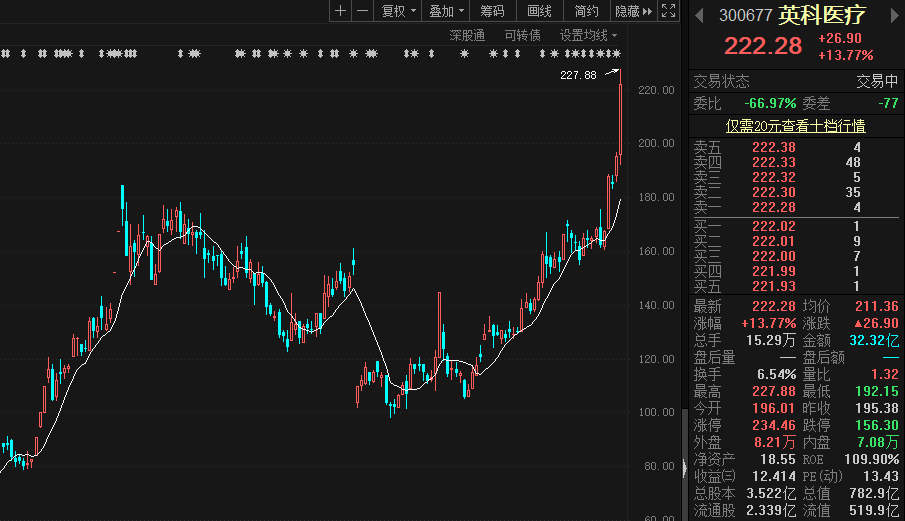The width and height of the screenshot is (905, 521).
Task: Open the 叠加 overlay dropdown
Action: (446, 11)
